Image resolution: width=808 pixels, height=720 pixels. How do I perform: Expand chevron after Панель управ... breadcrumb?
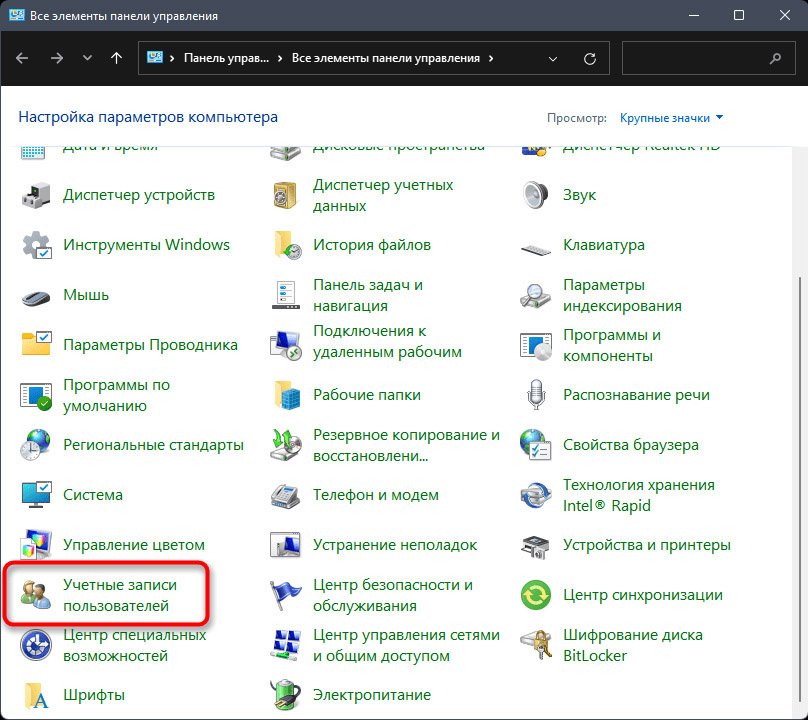[280, 58]
